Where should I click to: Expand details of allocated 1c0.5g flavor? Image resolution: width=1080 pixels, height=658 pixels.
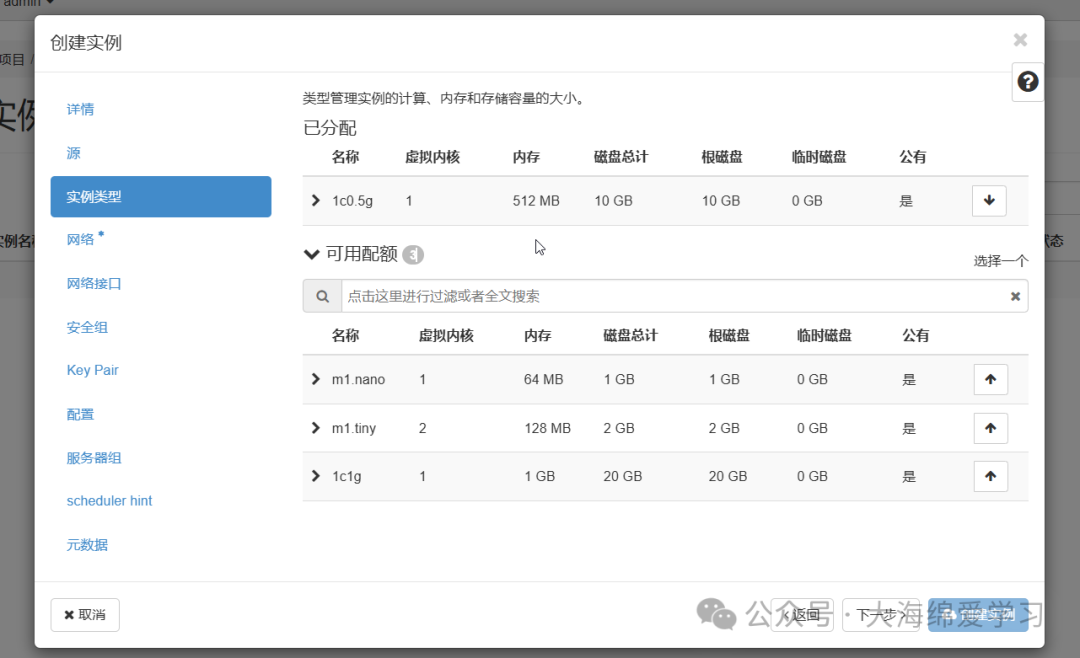pos(316,200)
